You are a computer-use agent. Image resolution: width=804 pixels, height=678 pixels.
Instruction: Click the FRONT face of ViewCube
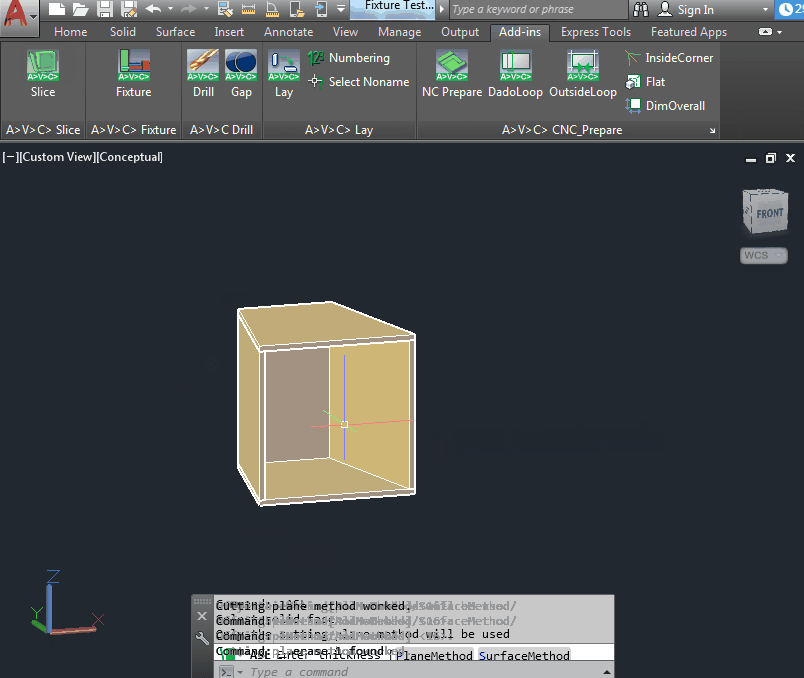coord(770,213)
